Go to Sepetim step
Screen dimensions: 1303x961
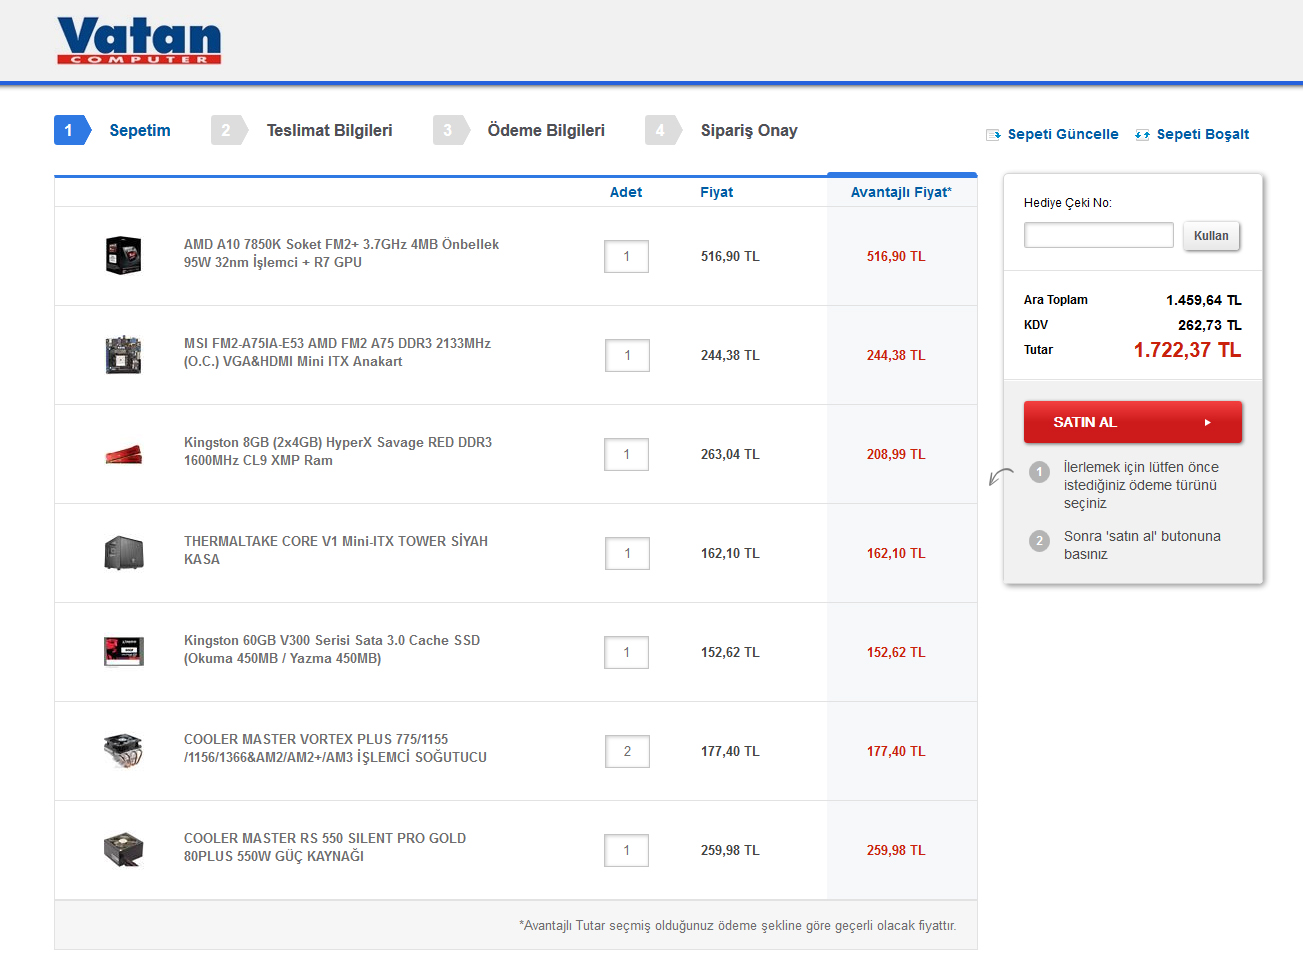coord(140,130)
